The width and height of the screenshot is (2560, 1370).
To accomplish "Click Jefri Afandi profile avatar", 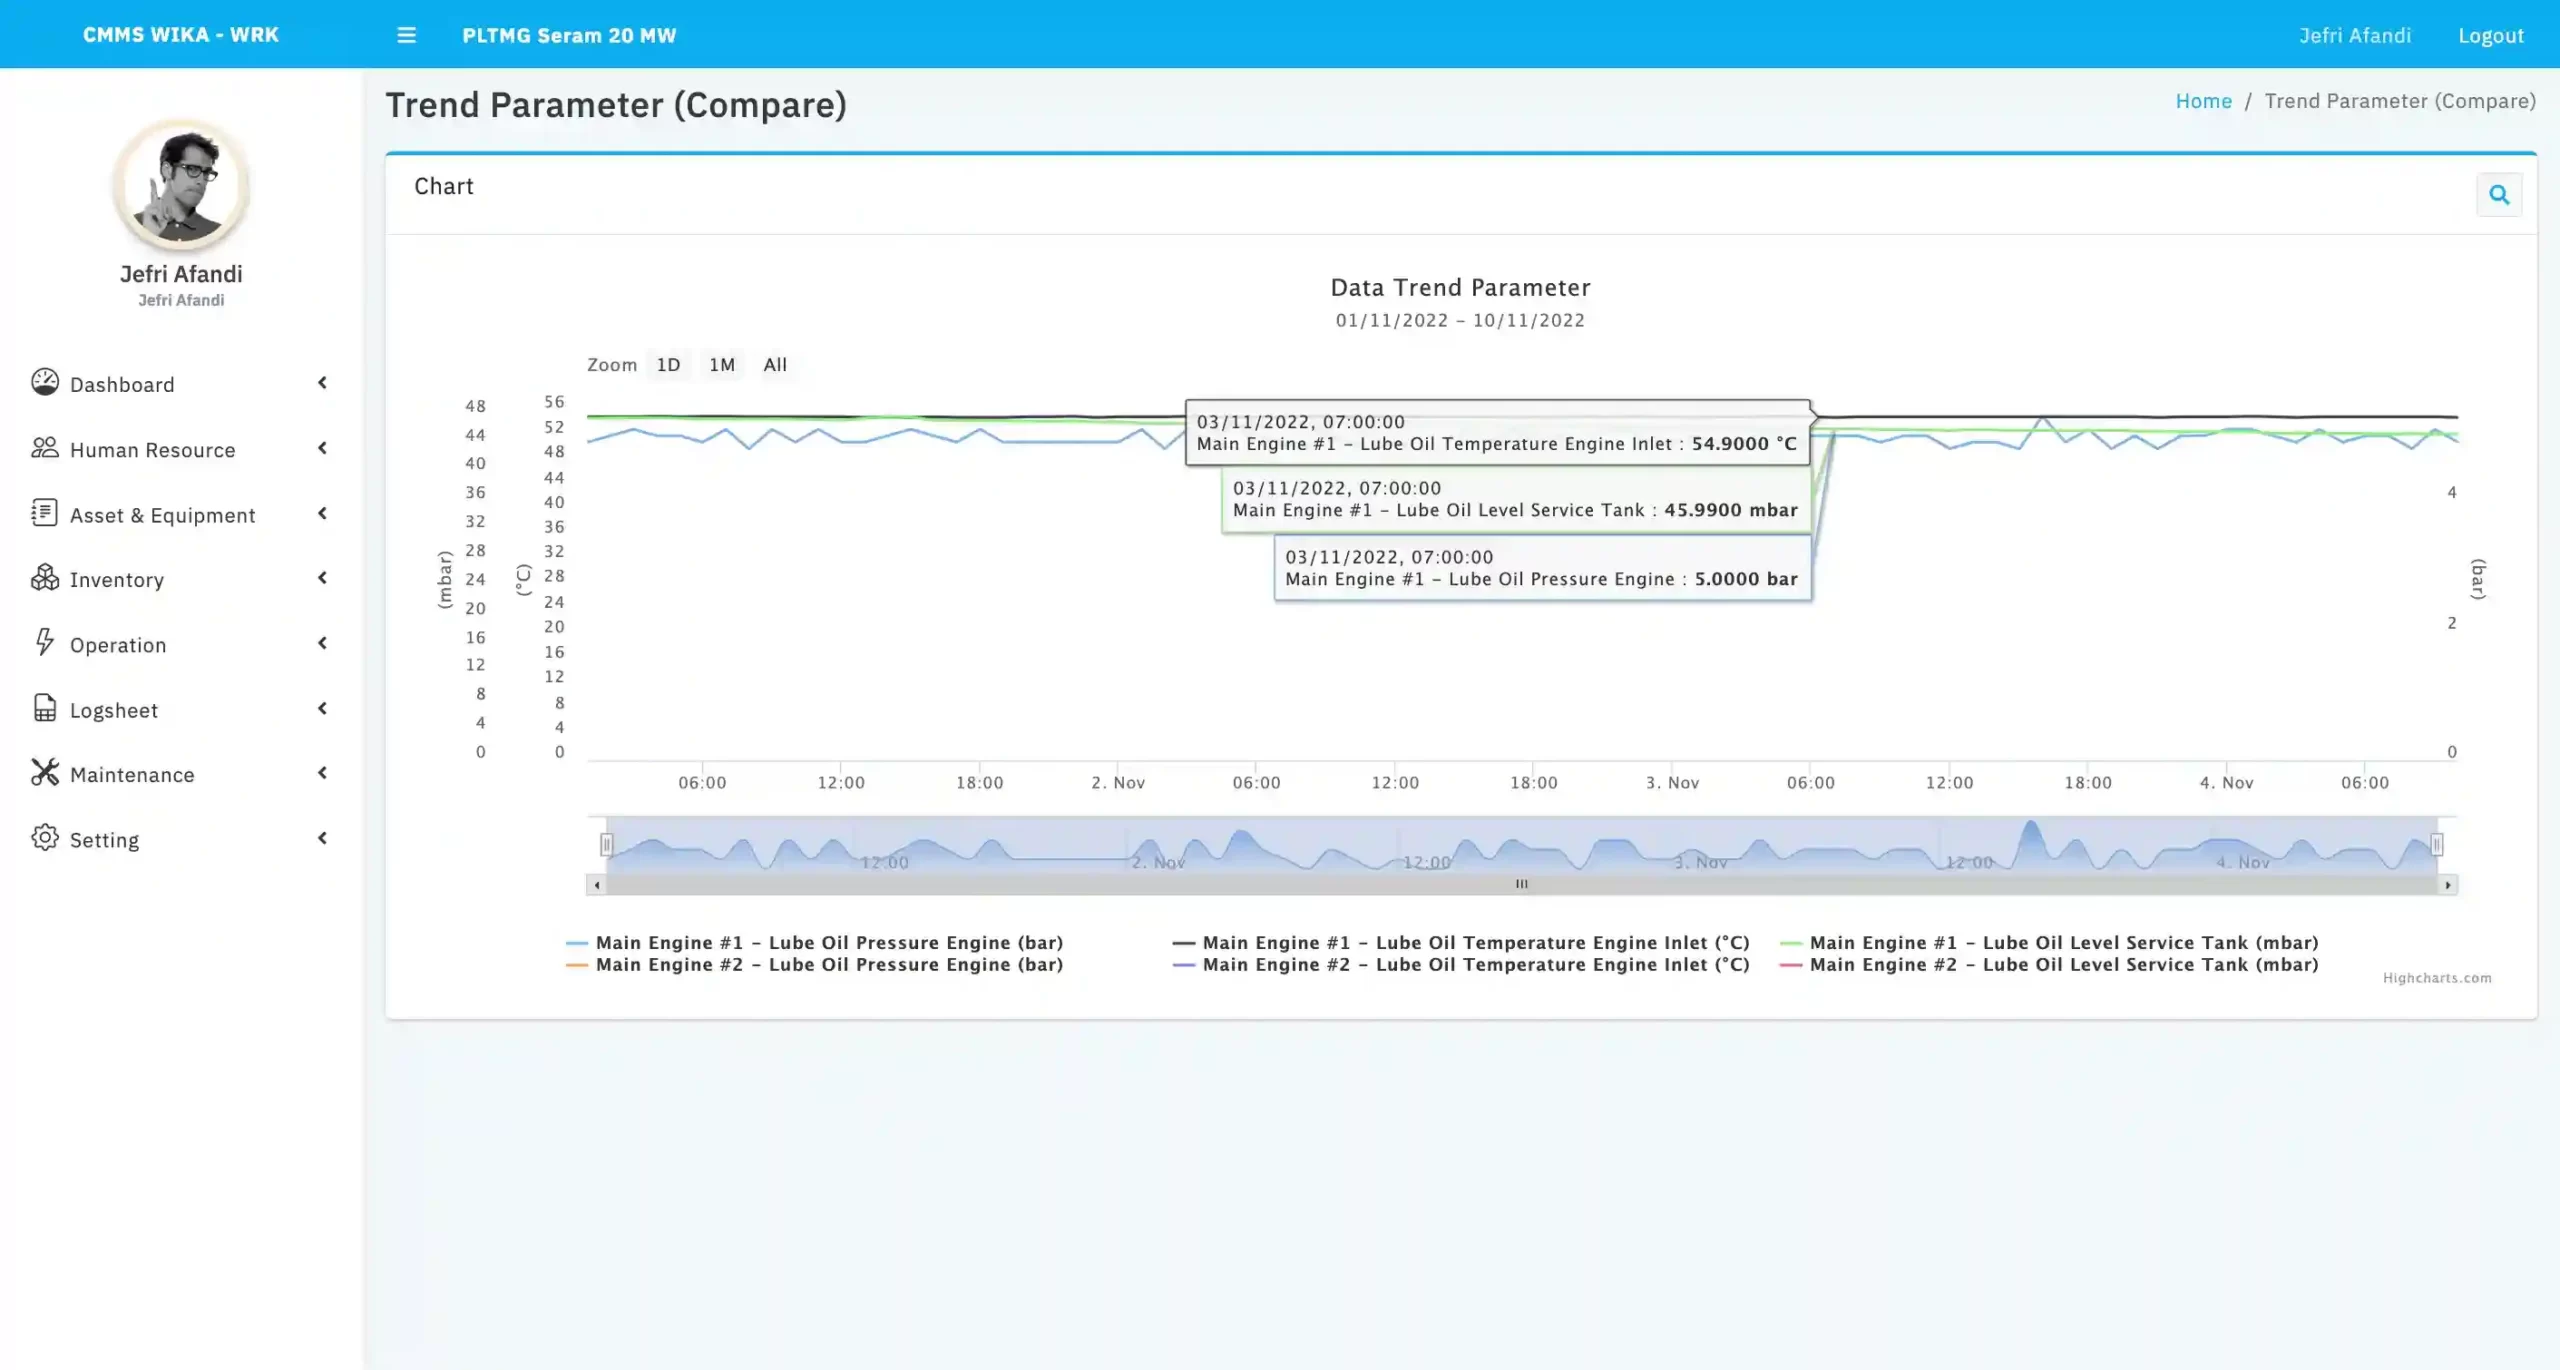I will (181, 186).
